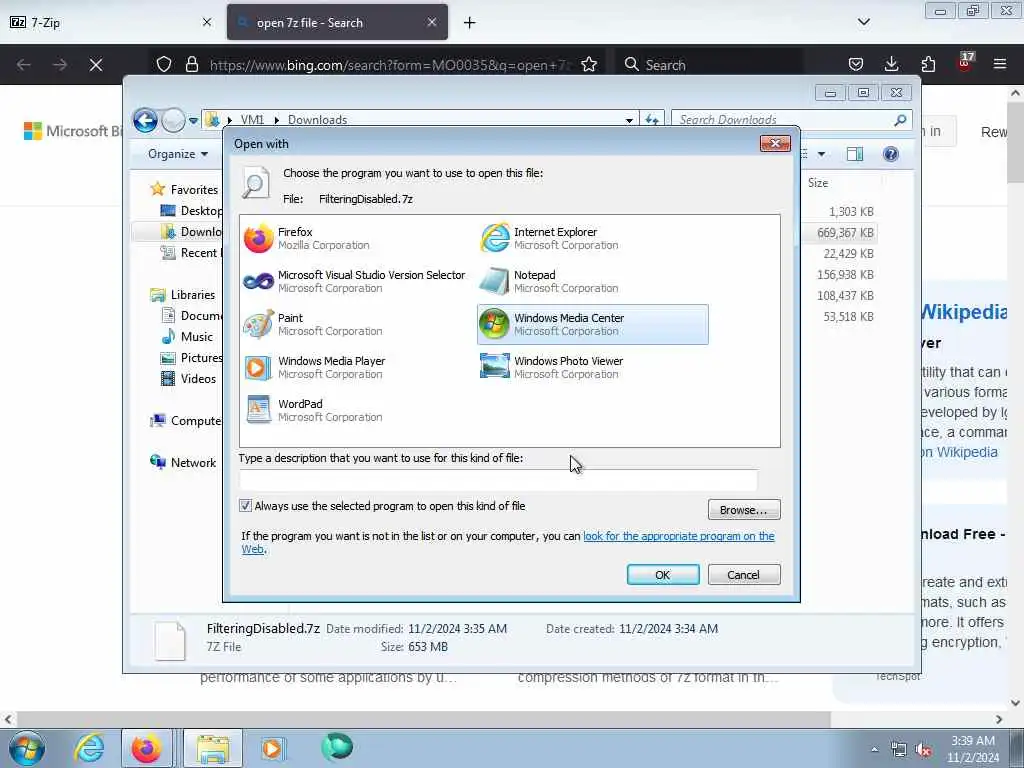Toggle the Explorer preview pane
This screenshot has height=768, width=1024.
tap(855, 154)
